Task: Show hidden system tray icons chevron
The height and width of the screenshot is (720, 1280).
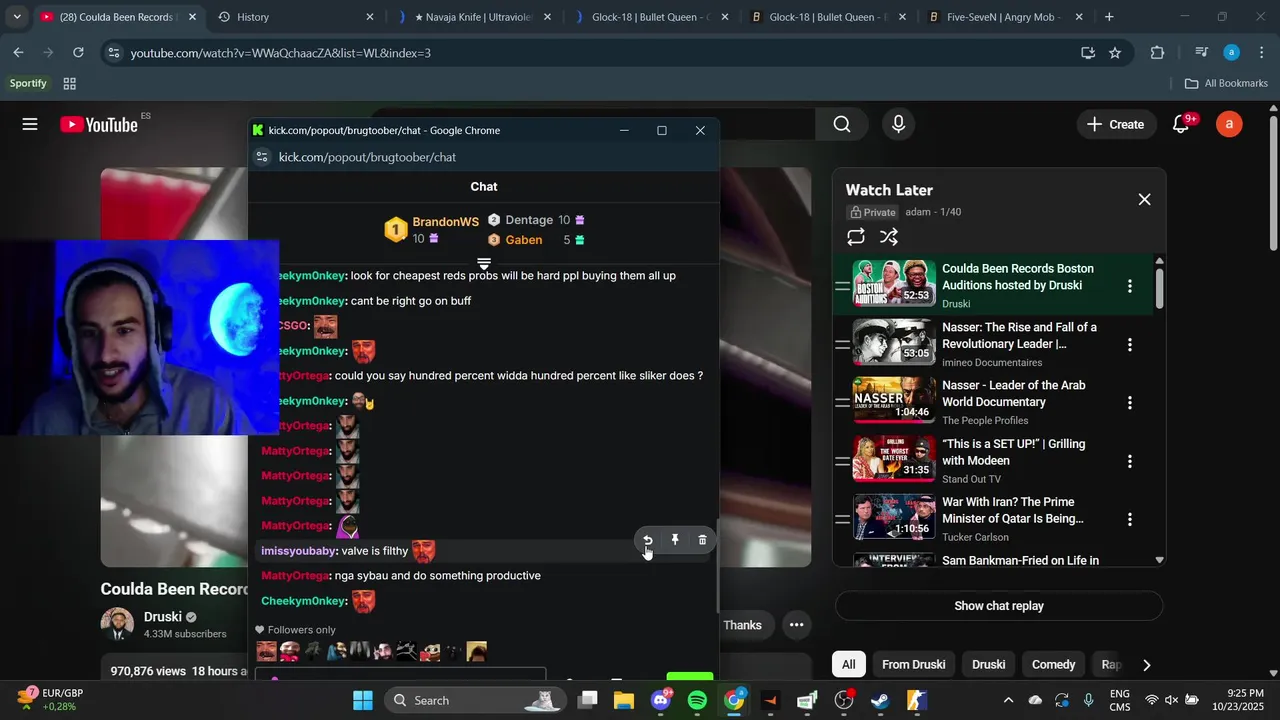Action: 1008,700
